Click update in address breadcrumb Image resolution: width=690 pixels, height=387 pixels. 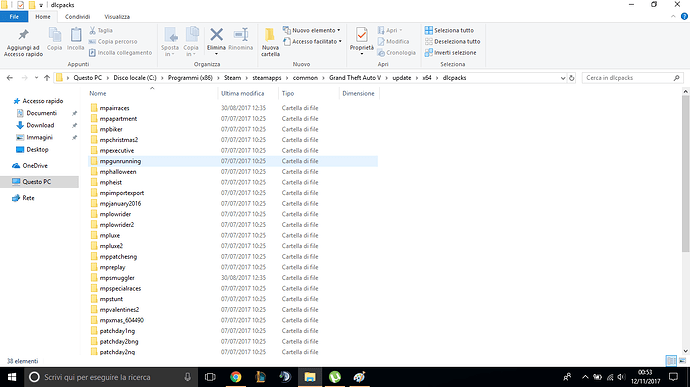coord(402,78)
